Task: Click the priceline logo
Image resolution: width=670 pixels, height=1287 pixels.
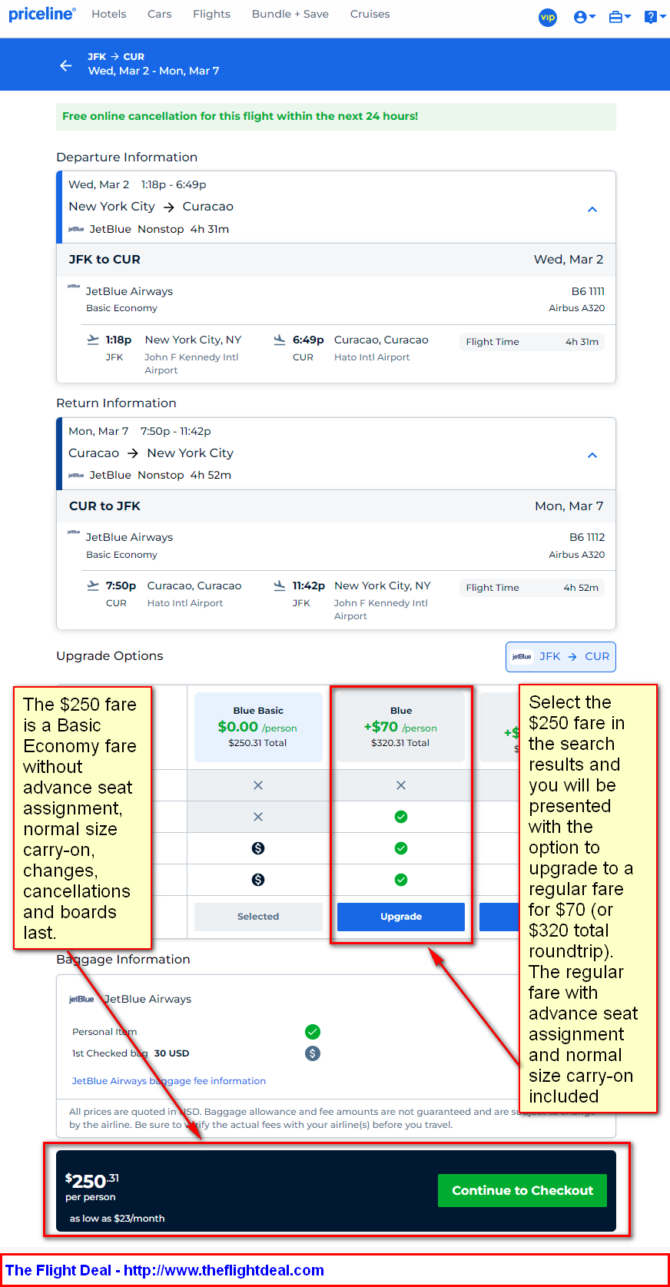Action: (42, 14)
